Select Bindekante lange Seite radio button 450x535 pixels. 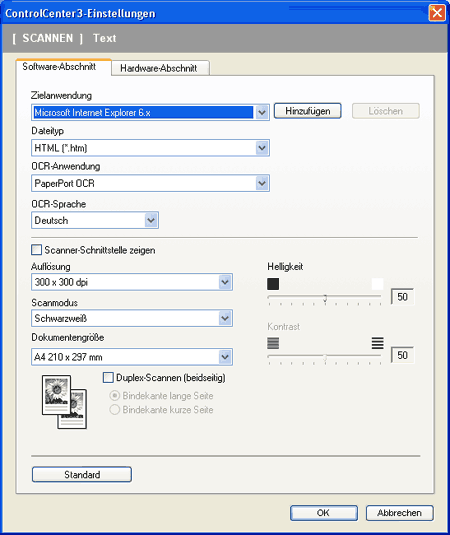point(115,395)
